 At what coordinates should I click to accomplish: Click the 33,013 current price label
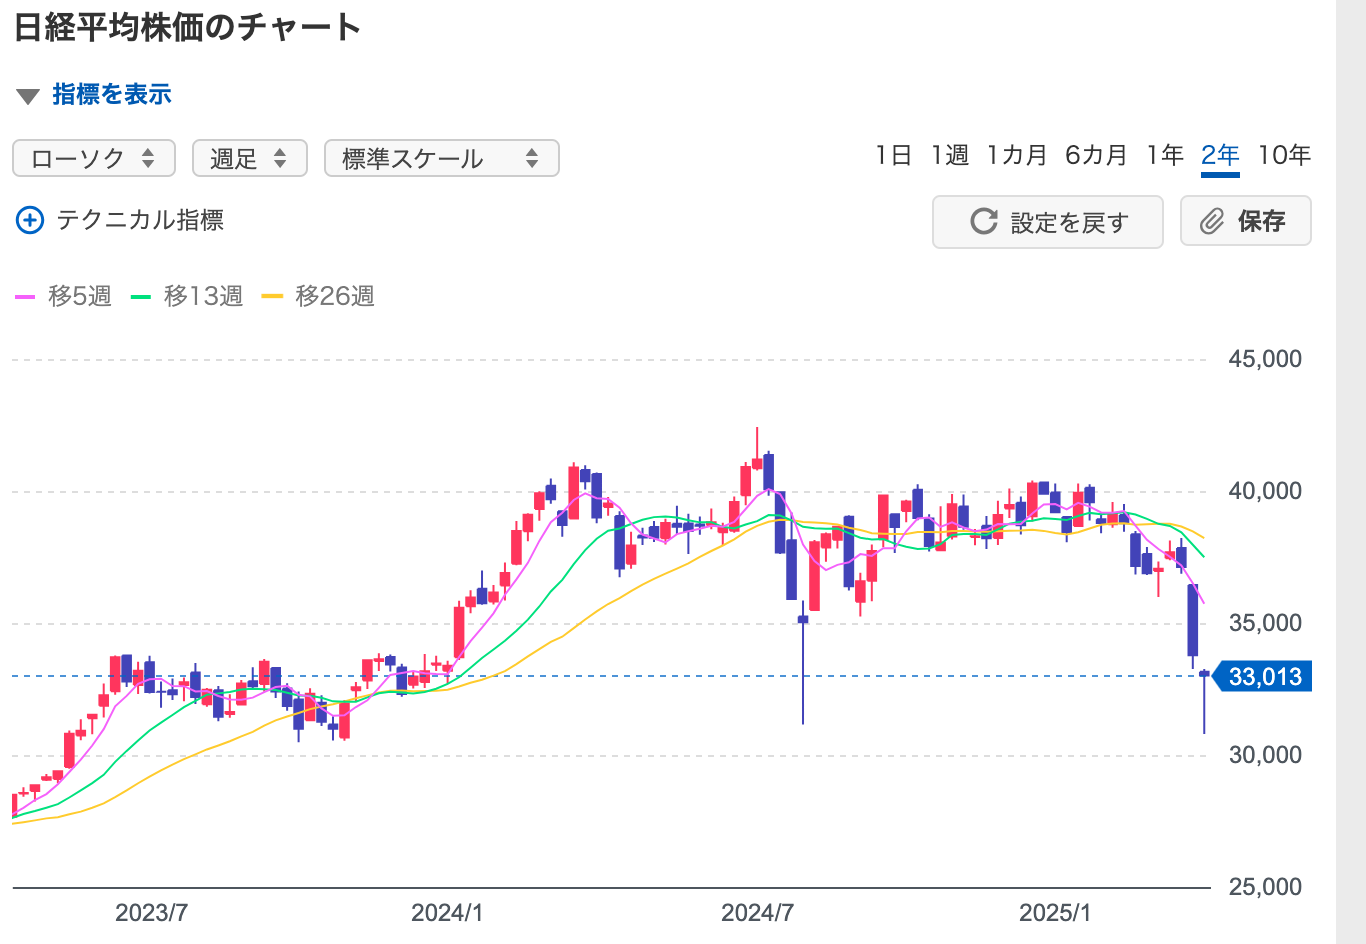1262,677
